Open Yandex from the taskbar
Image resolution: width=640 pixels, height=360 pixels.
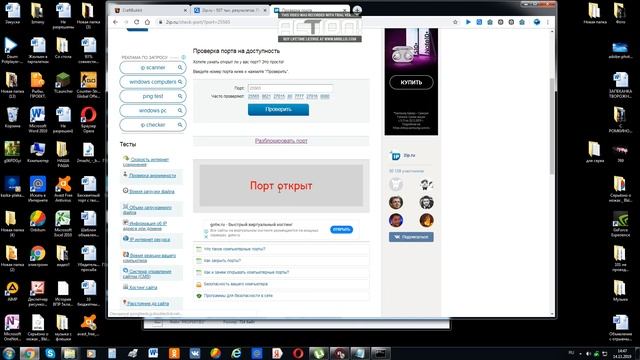click(x=277, y=353)
